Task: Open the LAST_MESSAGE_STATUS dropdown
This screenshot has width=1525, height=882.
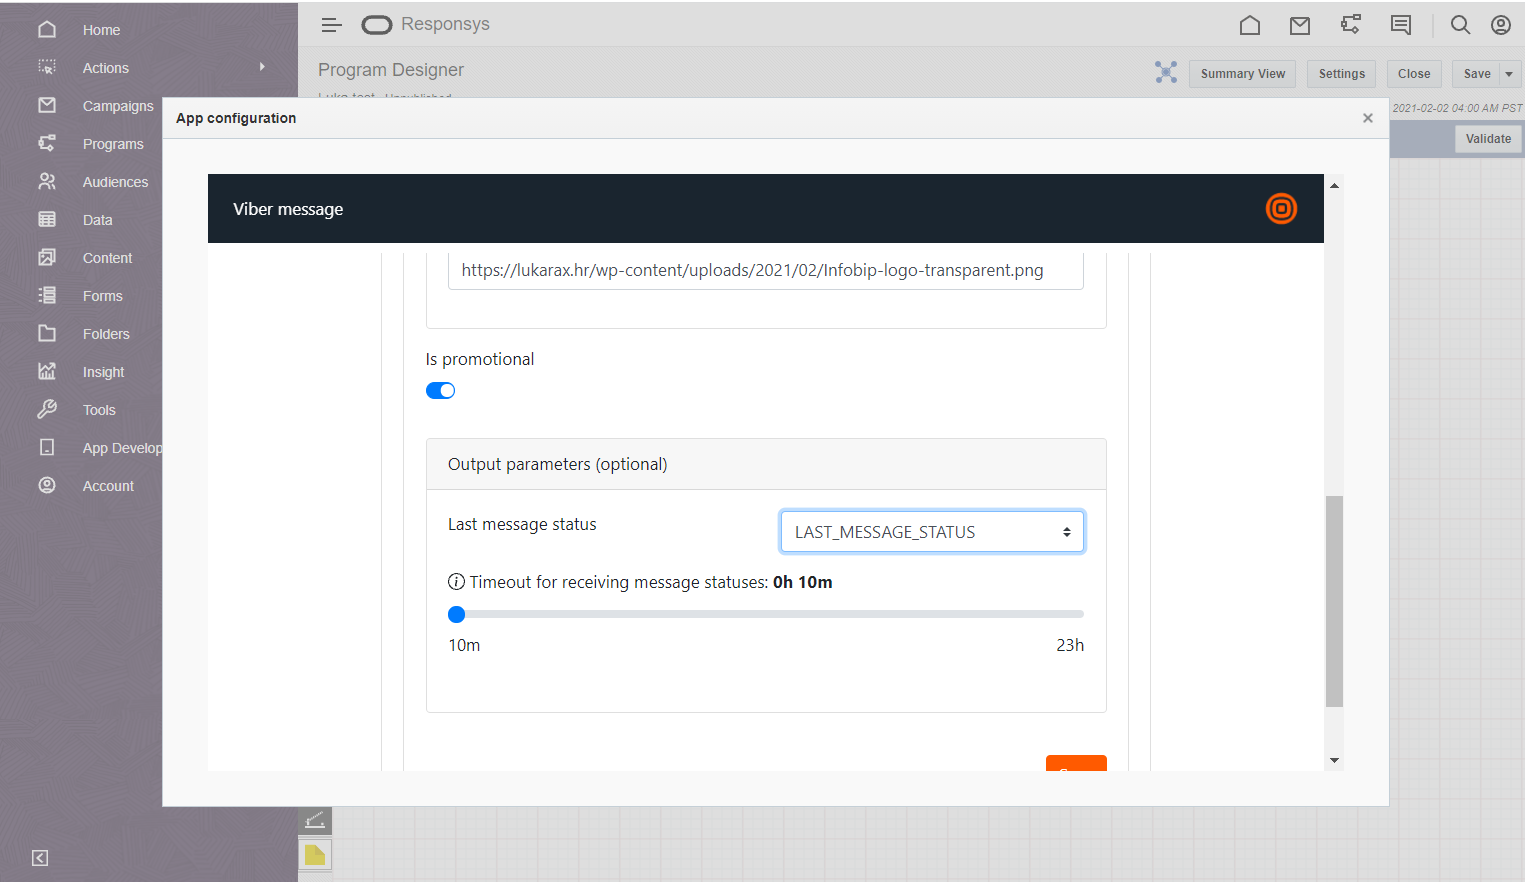Action: [931, 532]
